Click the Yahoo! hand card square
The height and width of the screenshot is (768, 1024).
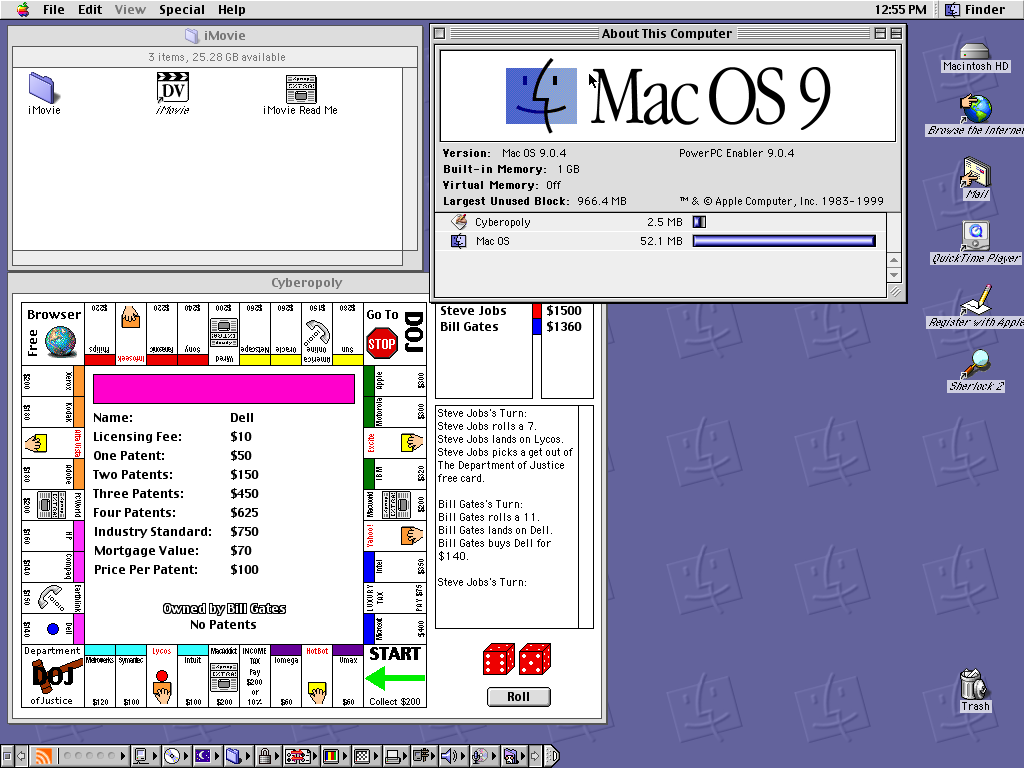click(x=395, y=536)
